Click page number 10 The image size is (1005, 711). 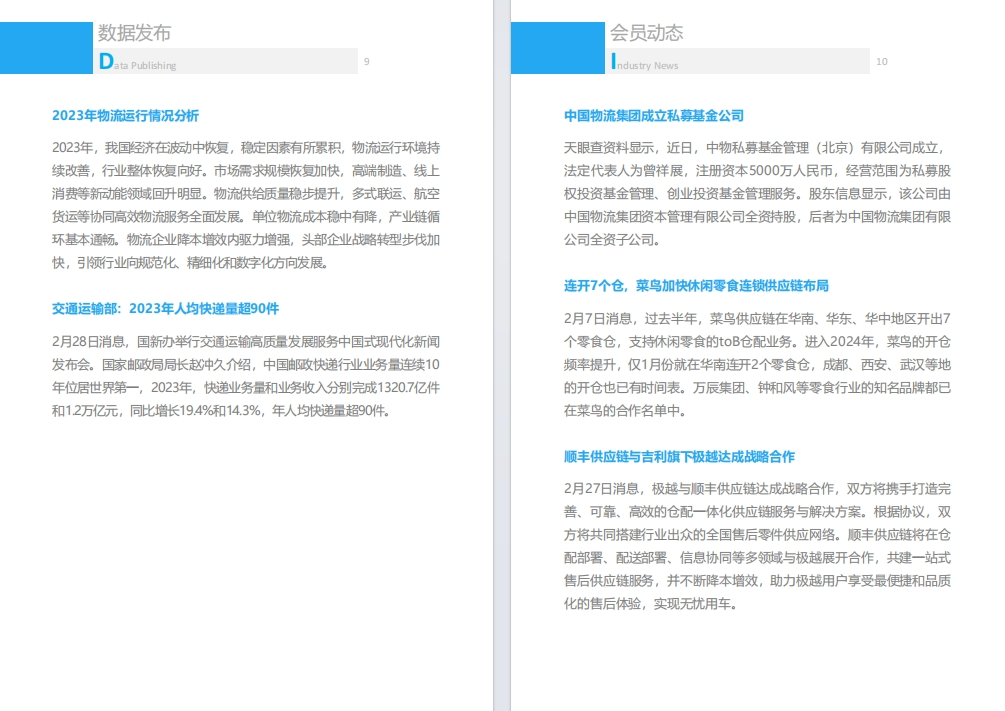(882, 62)
